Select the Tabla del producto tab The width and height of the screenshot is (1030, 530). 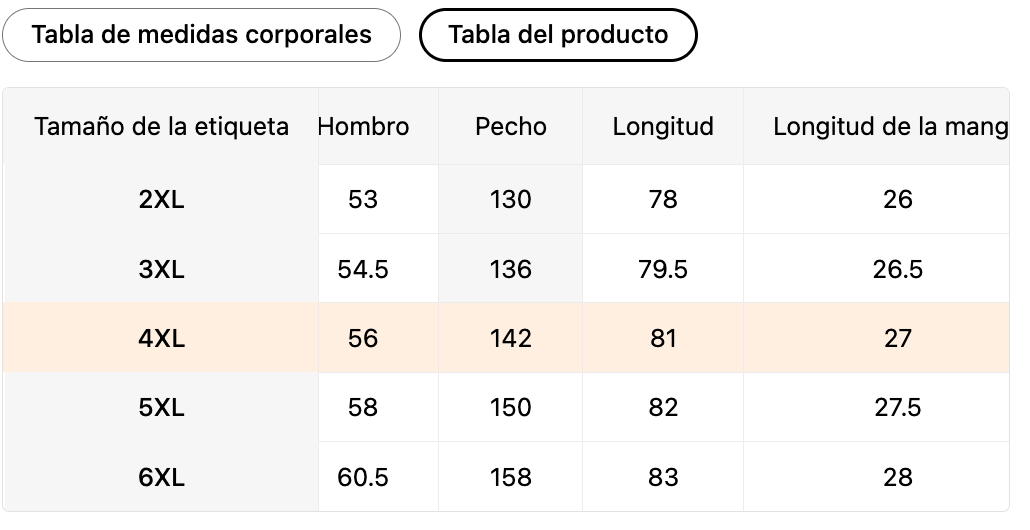pyautogui.click(x=558, y=35)
